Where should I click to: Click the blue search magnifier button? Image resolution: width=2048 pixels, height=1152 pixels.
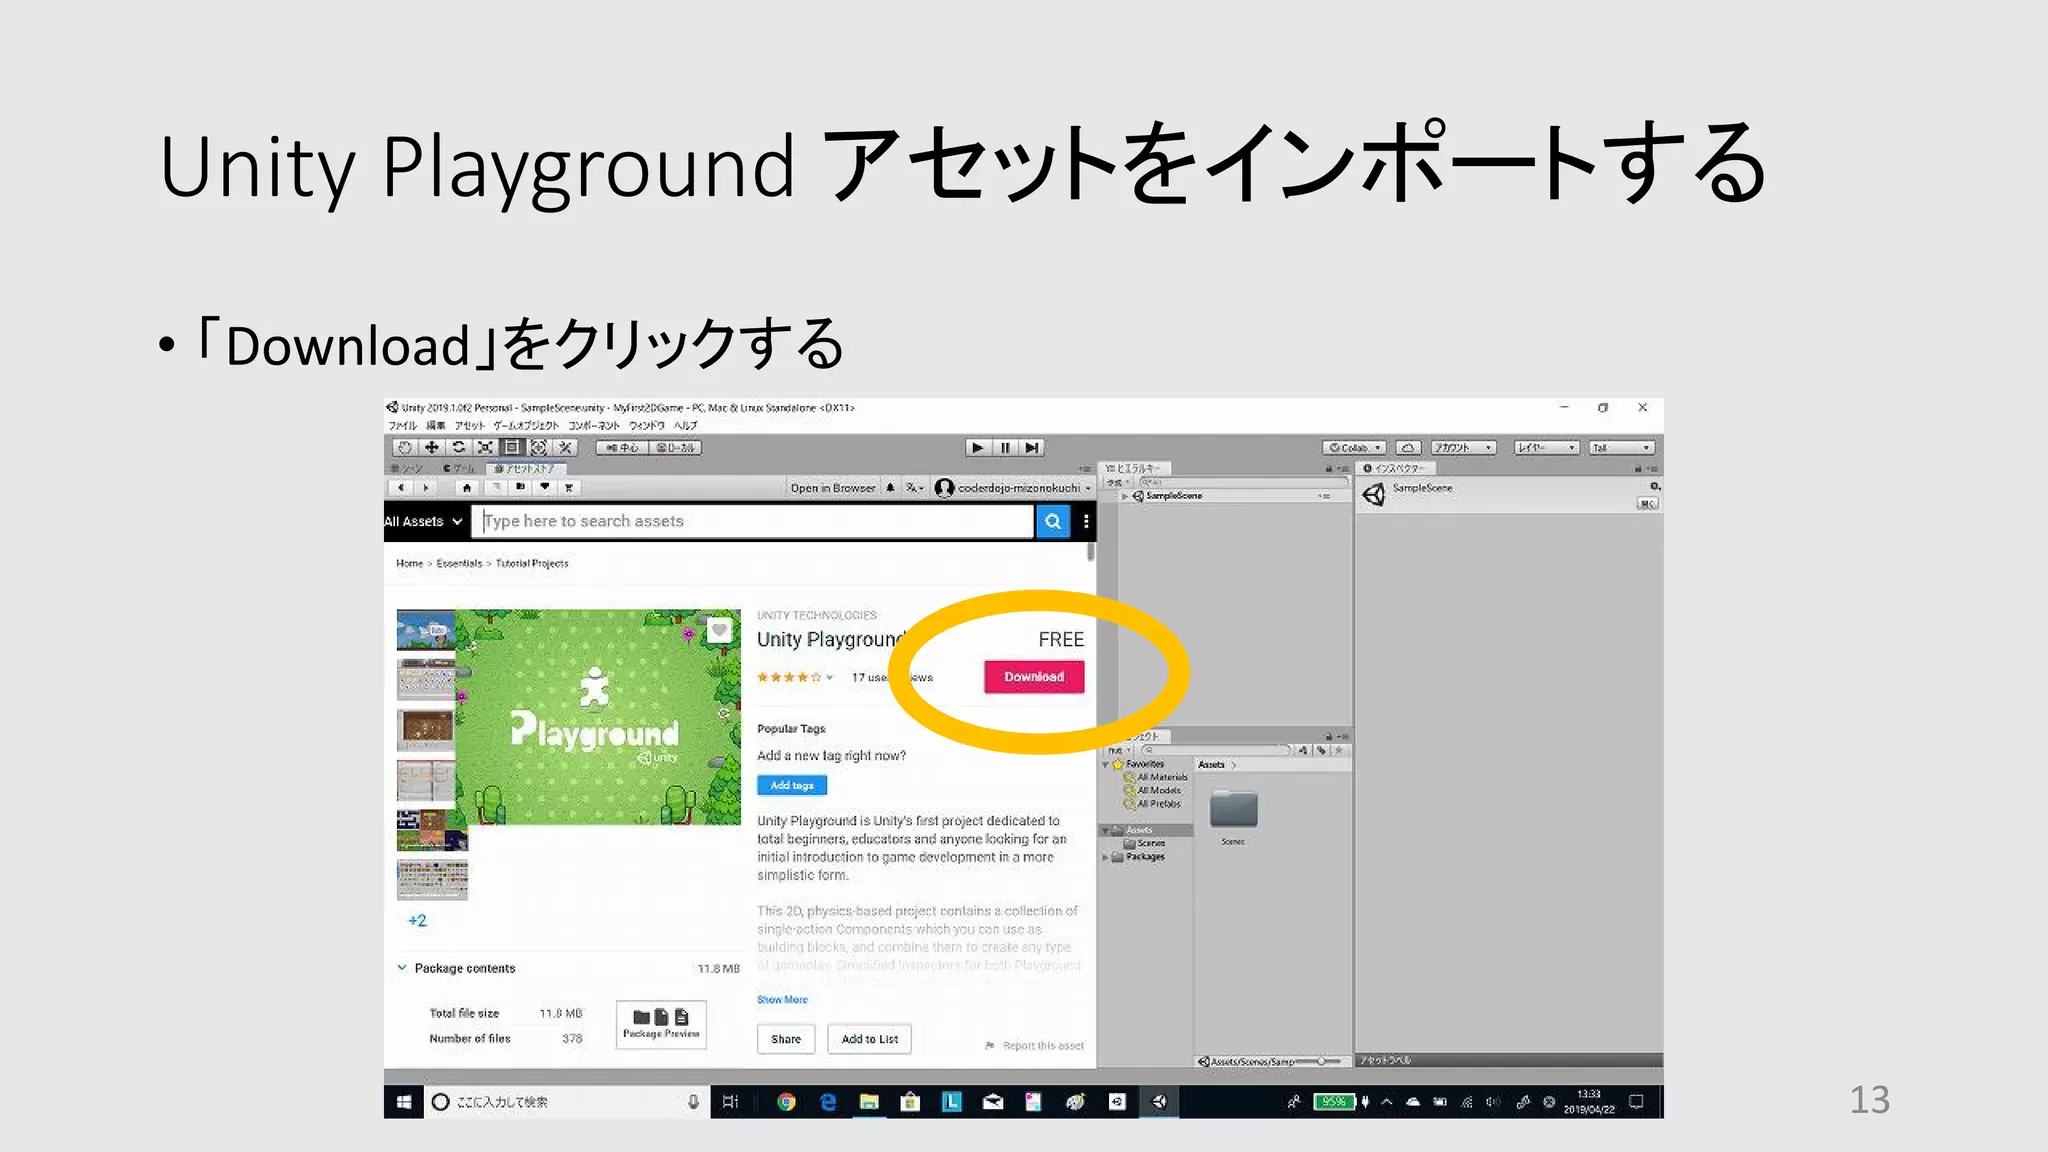coord(1053,521)
